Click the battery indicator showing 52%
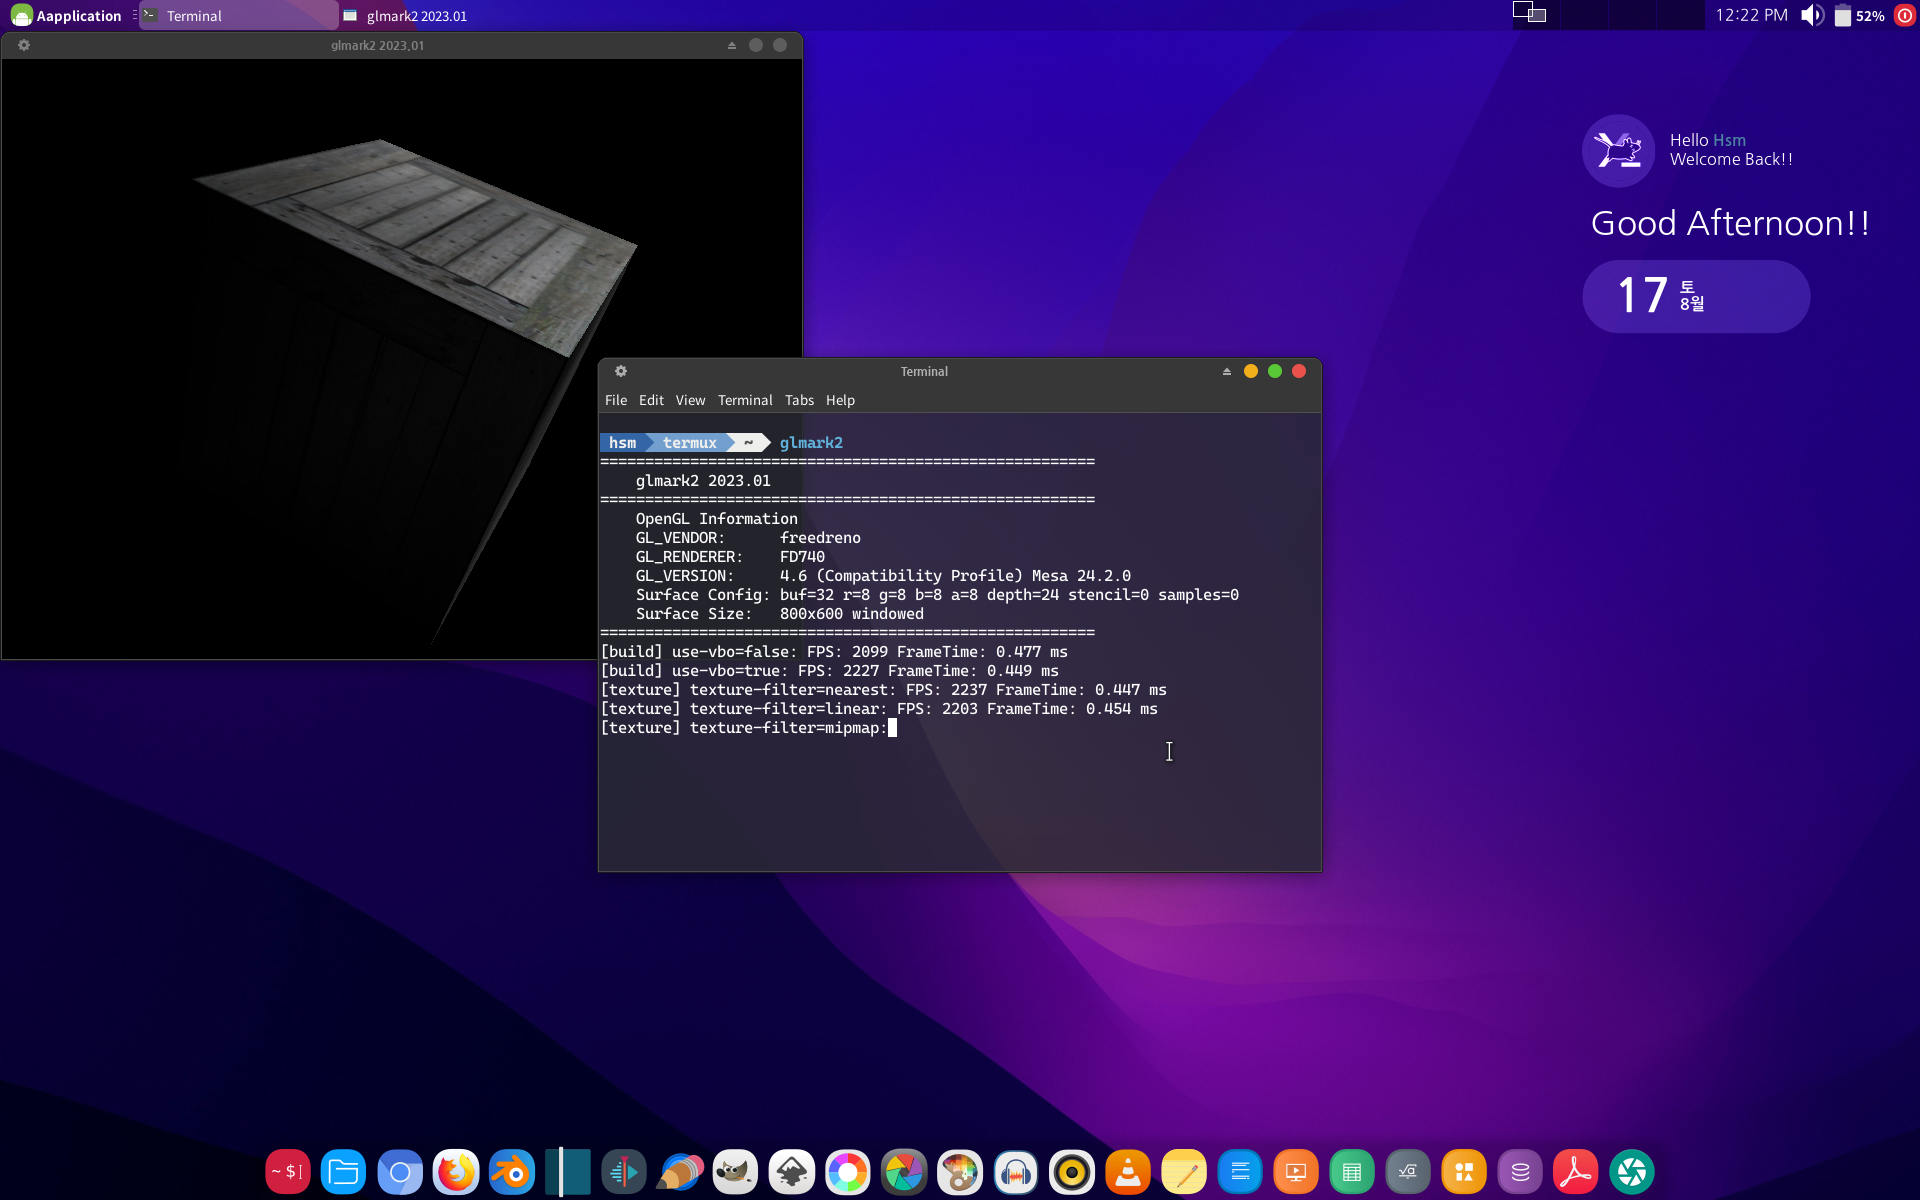Image resolution: width=1920 pixels, height=1200 pixels. pos(1859,16)
